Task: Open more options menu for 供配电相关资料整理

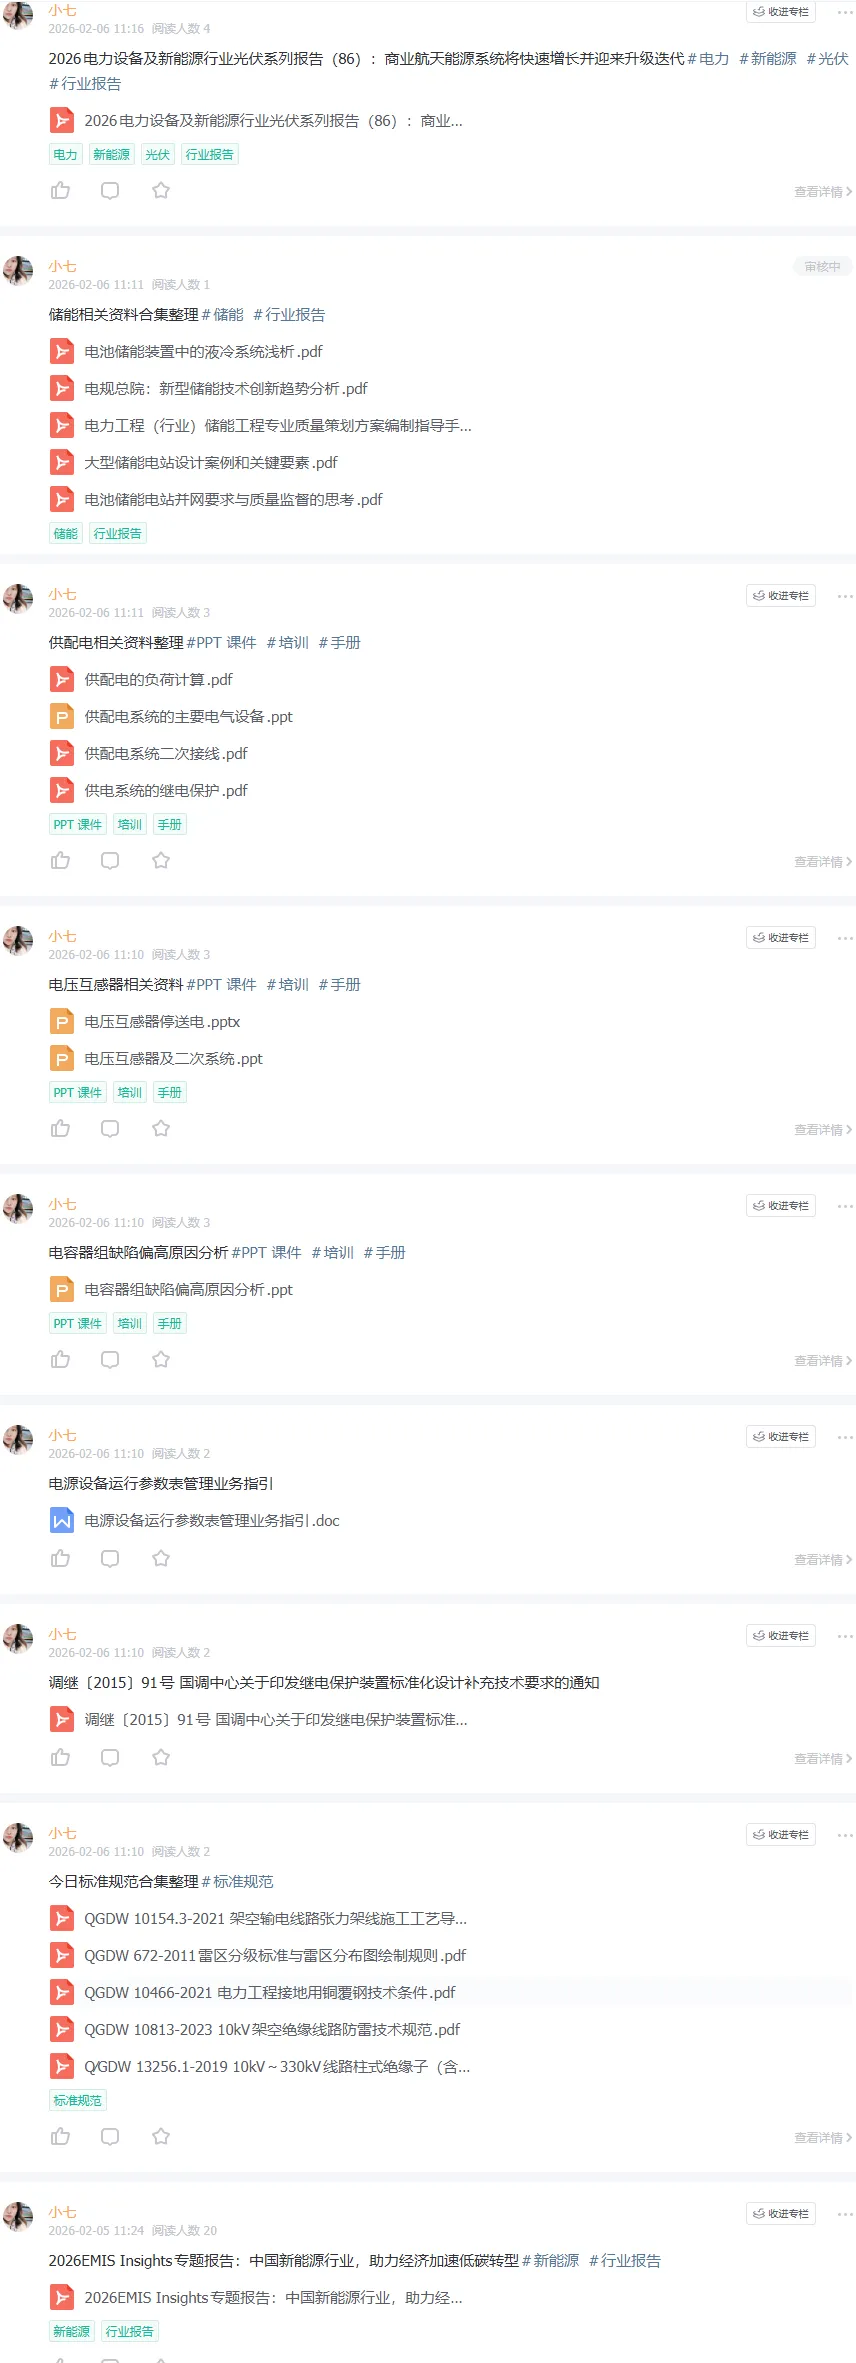Action: click(845, 596)
